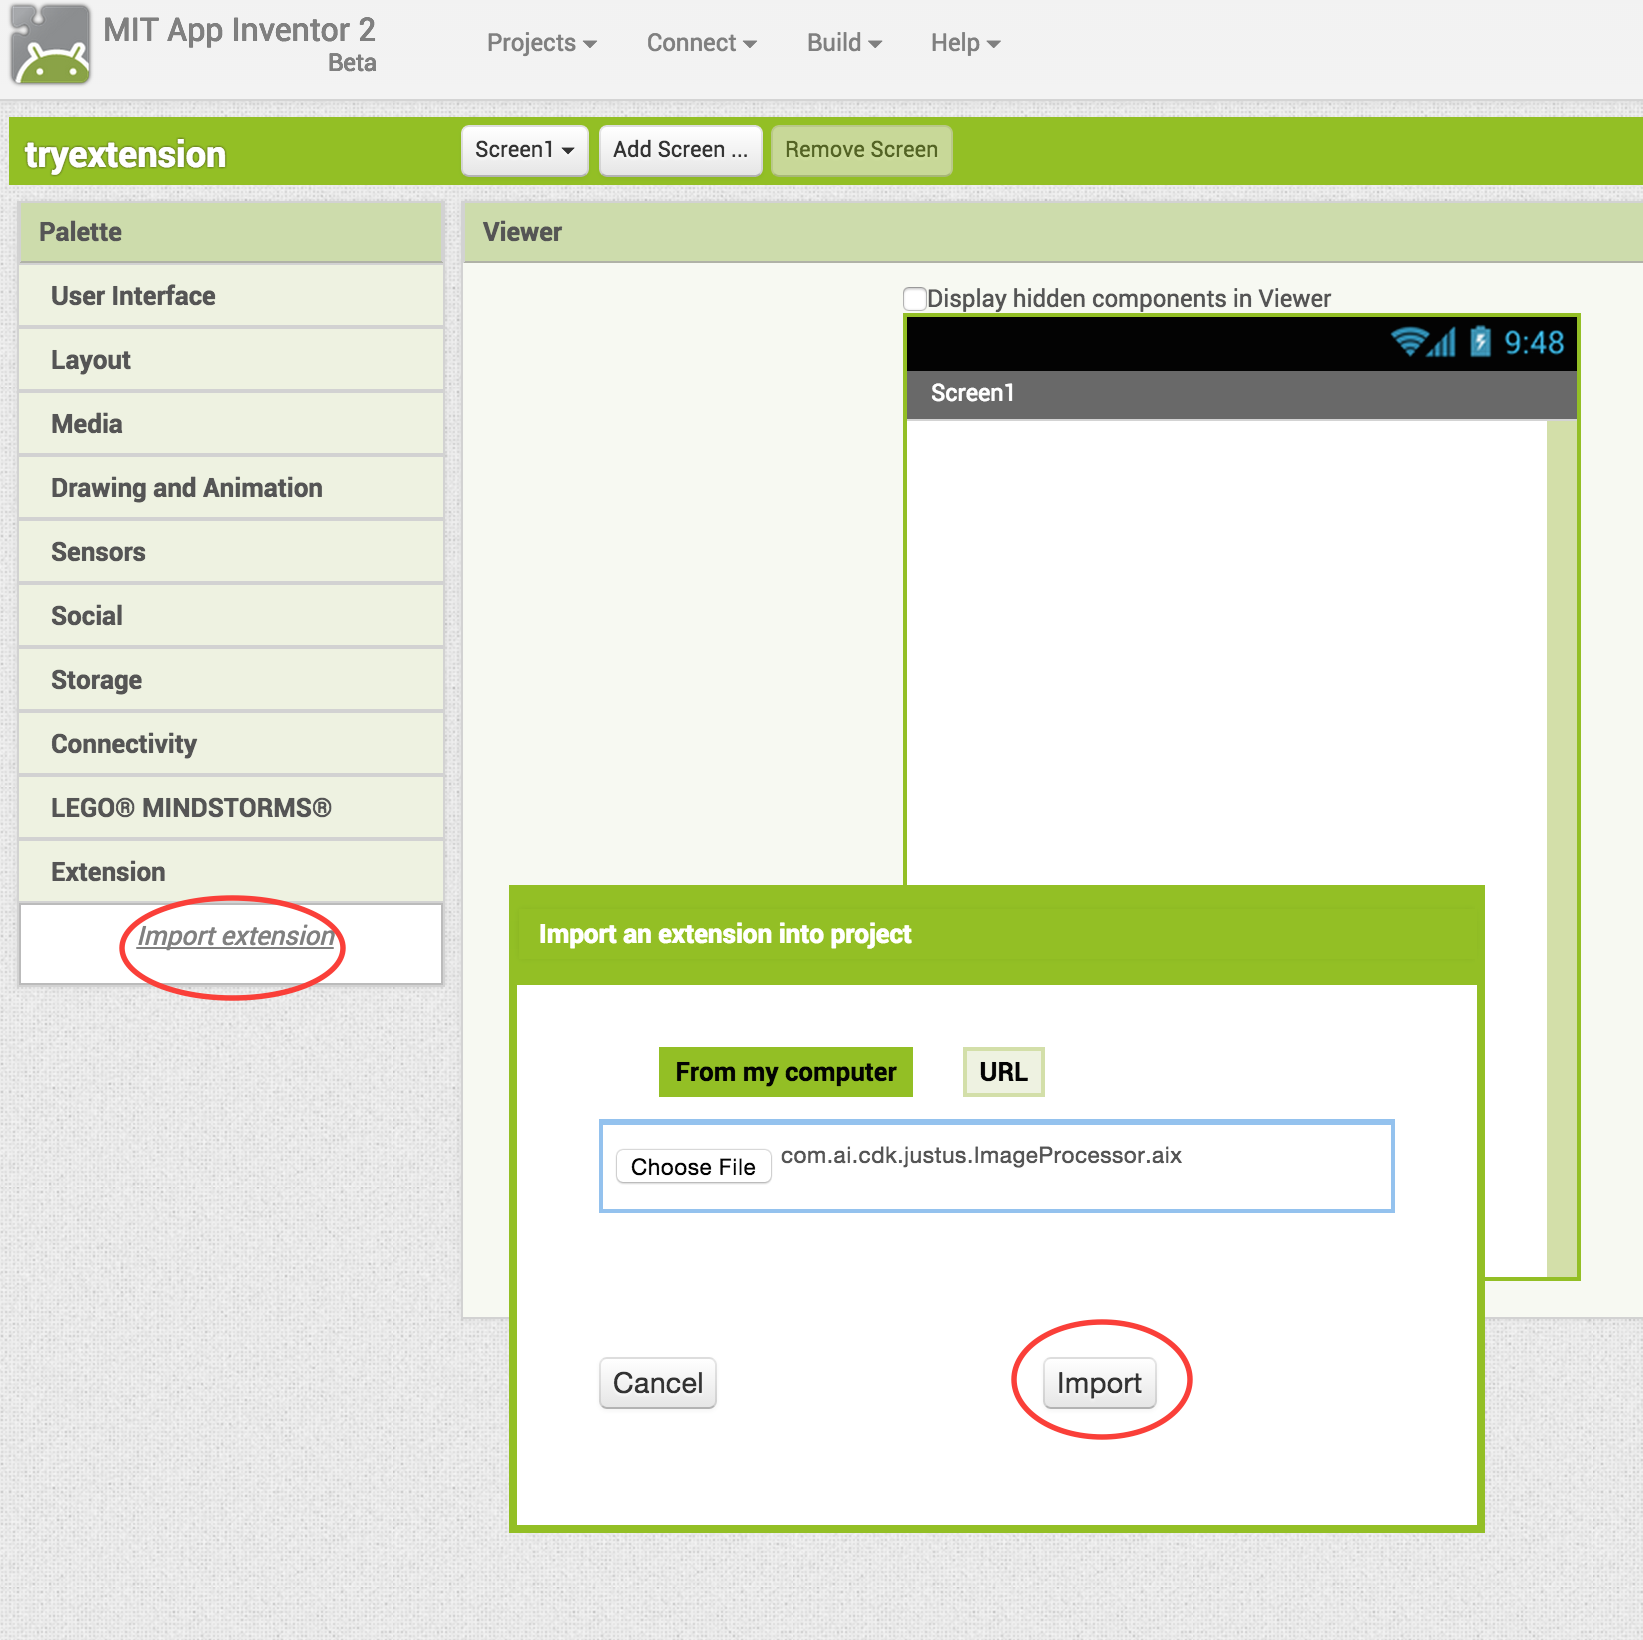The height and width of the screenshot is (1640, 1643).
Task: Expand the Drawing and Animation section
Action: coord(231,488)
